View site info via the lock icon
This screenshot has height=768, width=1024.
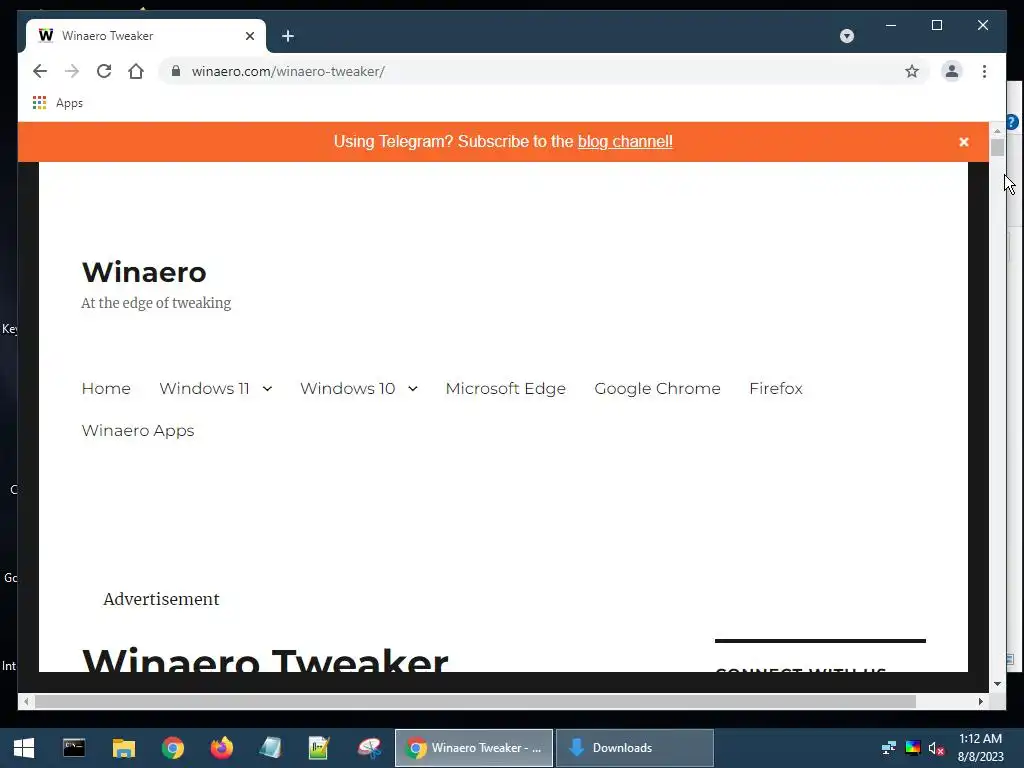176,71
